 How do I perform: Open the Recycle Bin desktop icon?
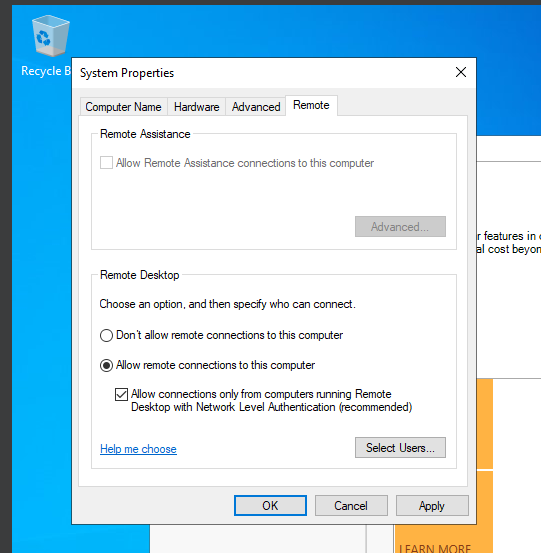[x=50, y=36]
